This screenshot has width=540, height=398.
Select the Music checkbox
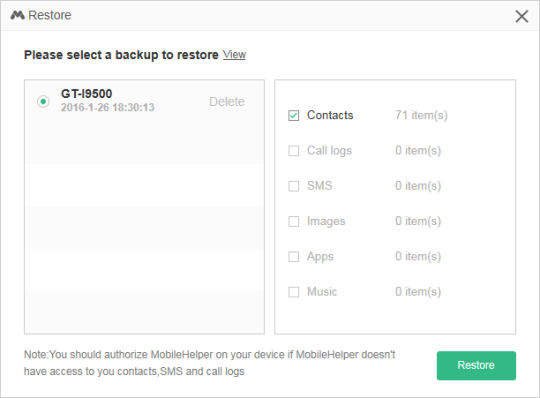pos(294,292)
